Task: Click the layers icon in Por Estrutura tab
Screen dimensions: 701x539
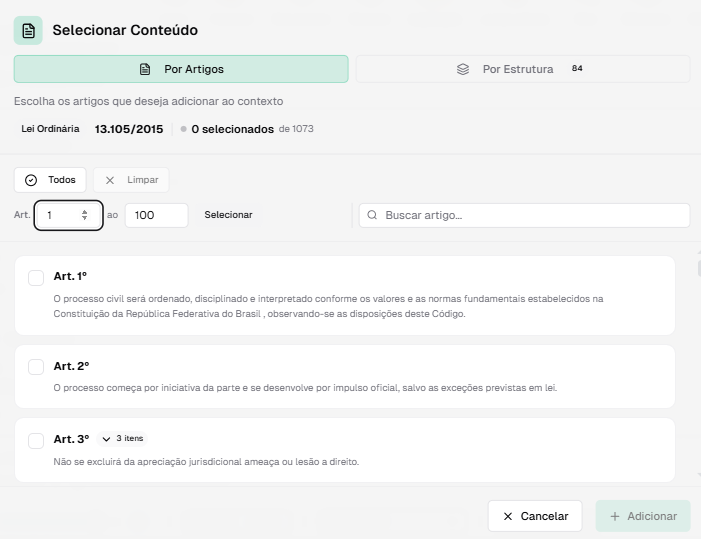Action: click(463, 69)
